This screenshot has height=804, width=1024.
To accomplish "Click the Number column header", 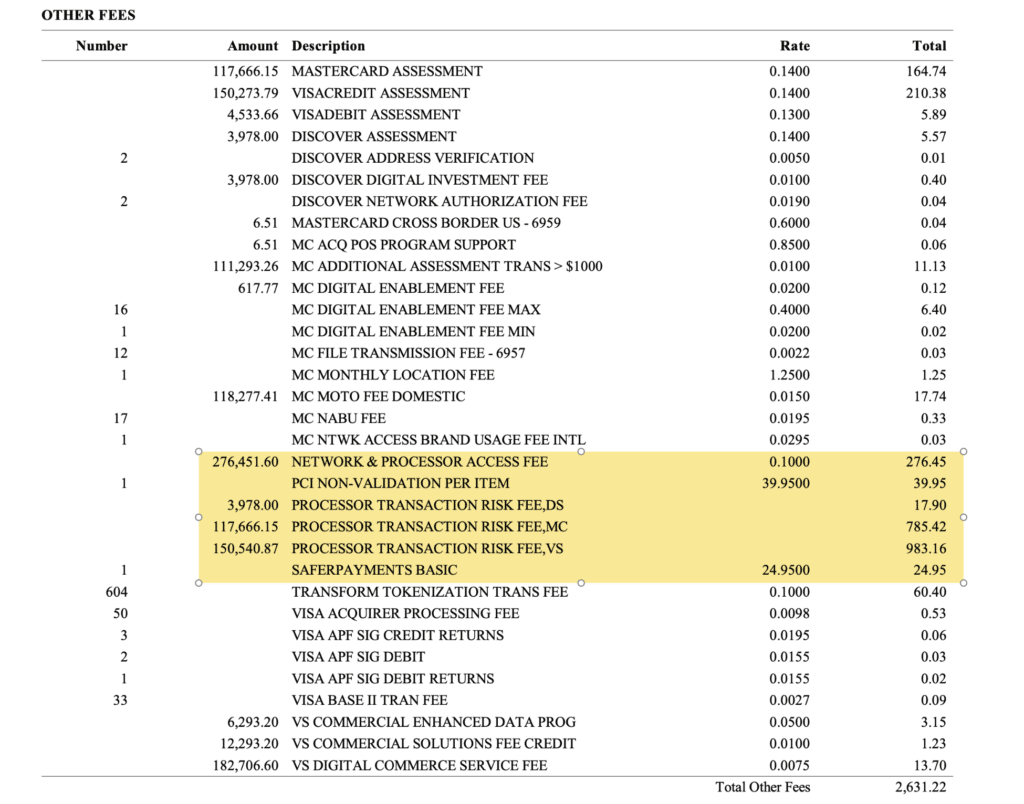I will click(x=102, y=46).
